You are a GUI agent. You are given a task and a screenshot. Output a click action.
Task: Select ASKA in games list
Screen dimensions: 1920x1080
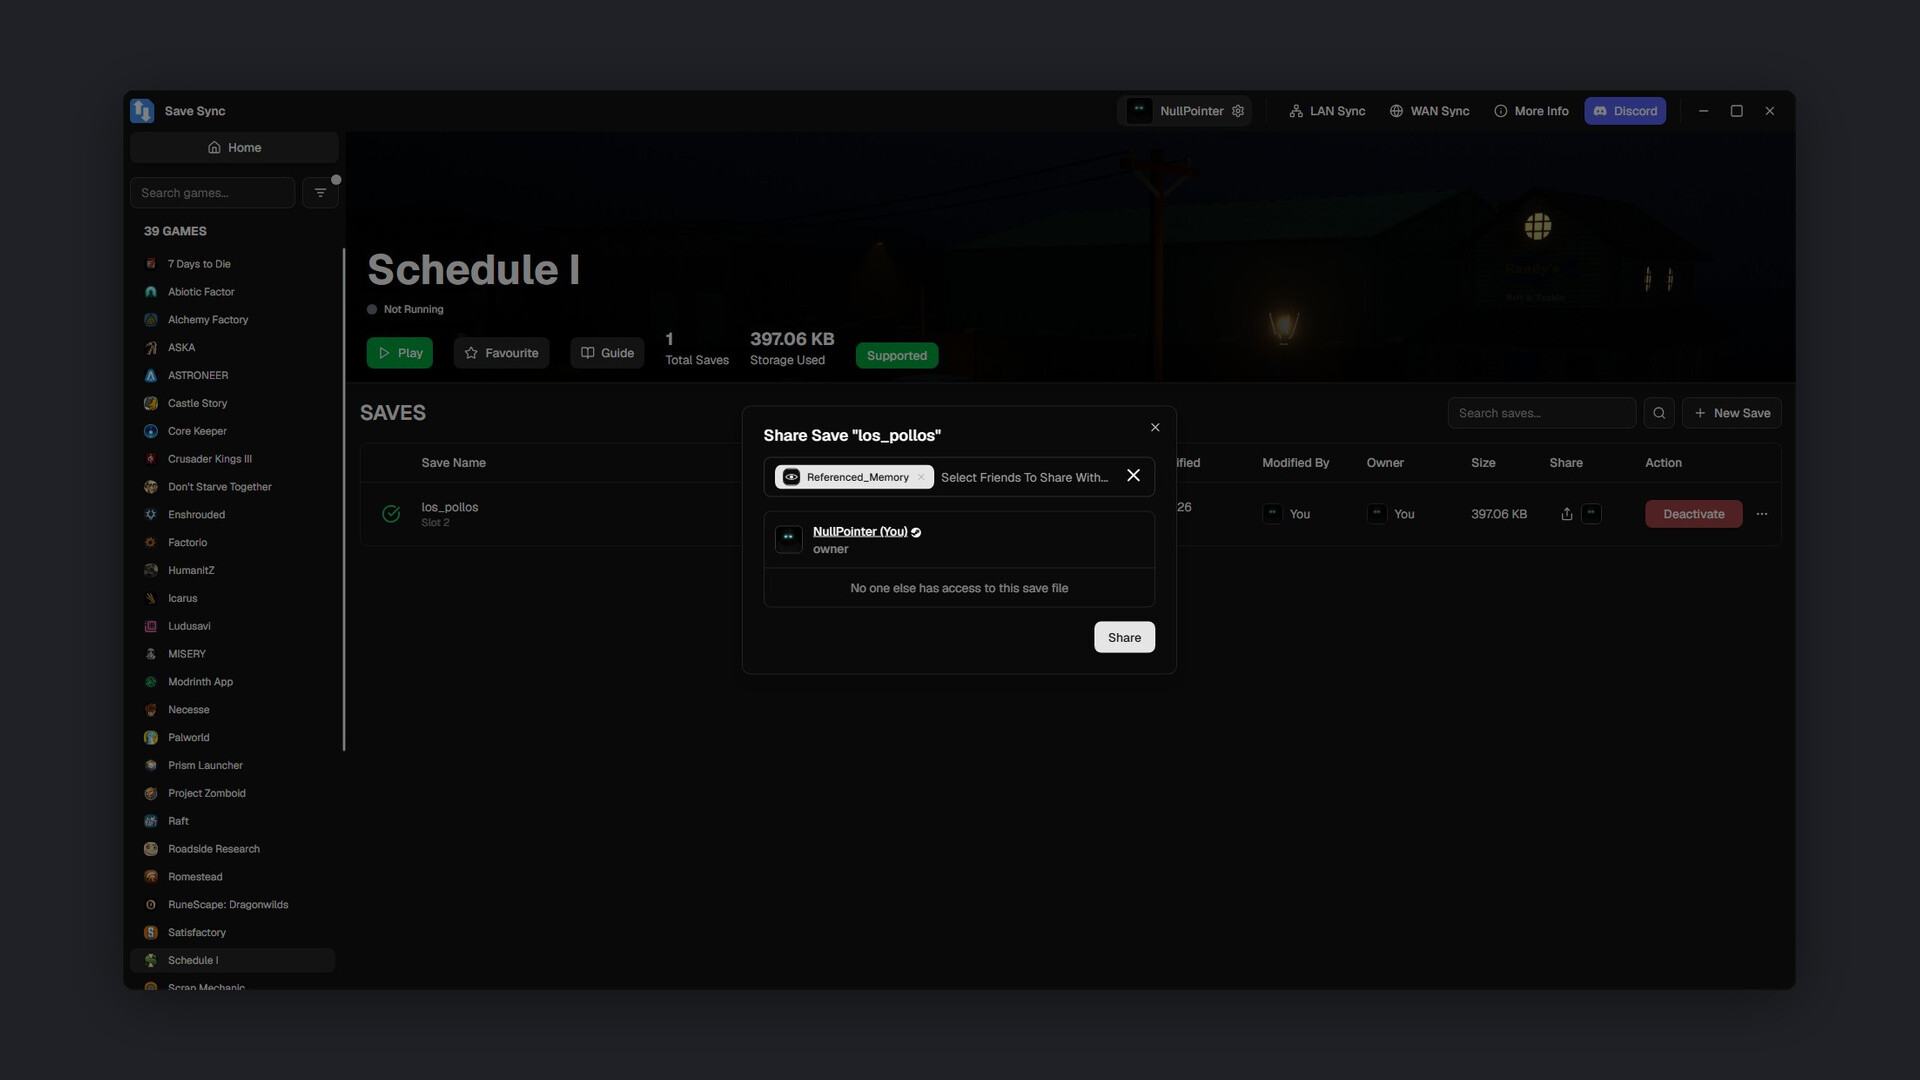(232, 348)
